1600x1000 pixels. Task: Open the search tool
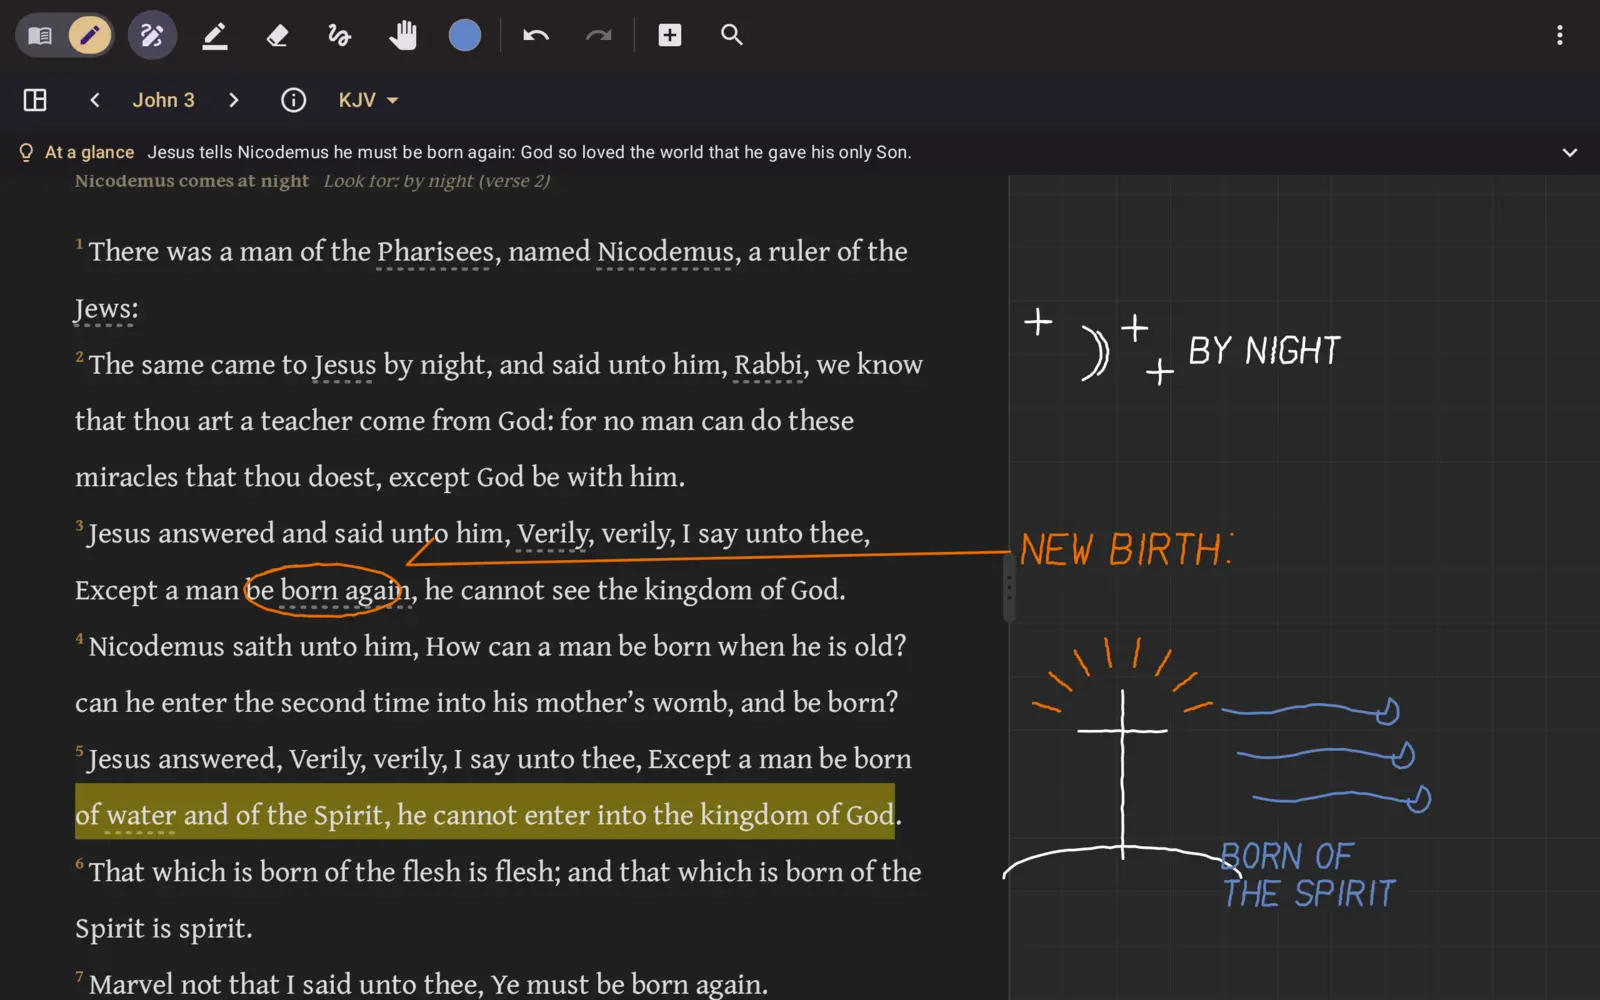pyautogui.click(x=732, y=36)
